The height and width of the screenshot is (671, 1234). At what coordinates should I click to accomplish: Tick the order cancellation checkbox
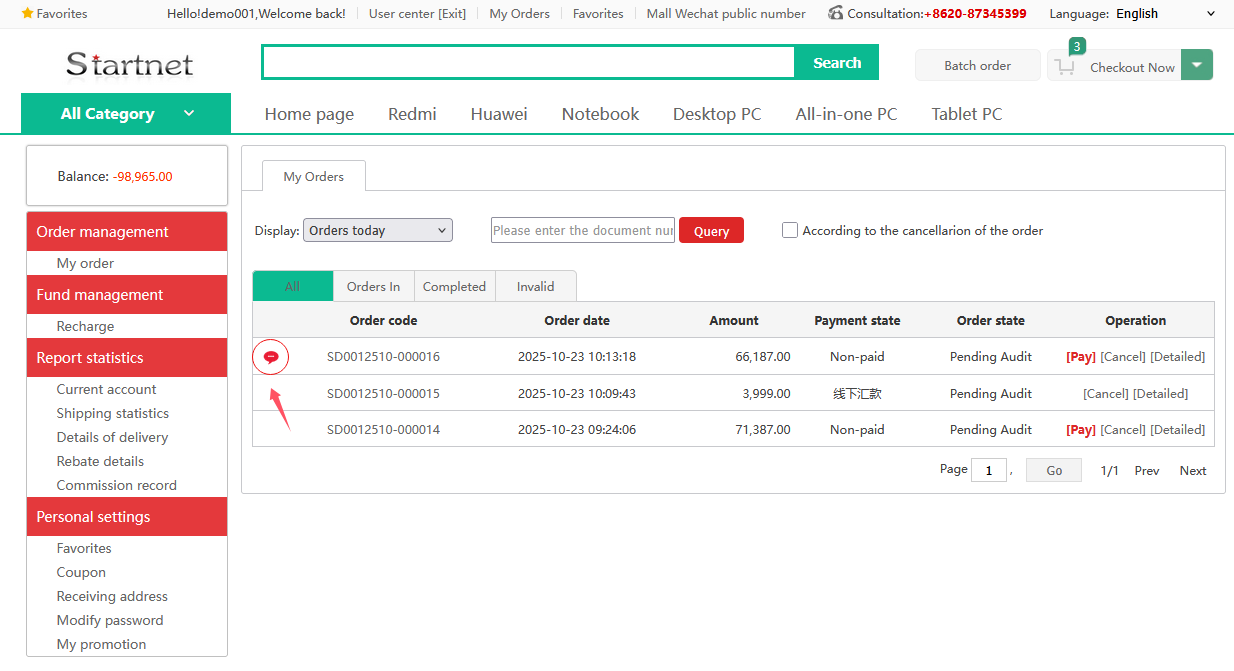(x=790, y=230)
